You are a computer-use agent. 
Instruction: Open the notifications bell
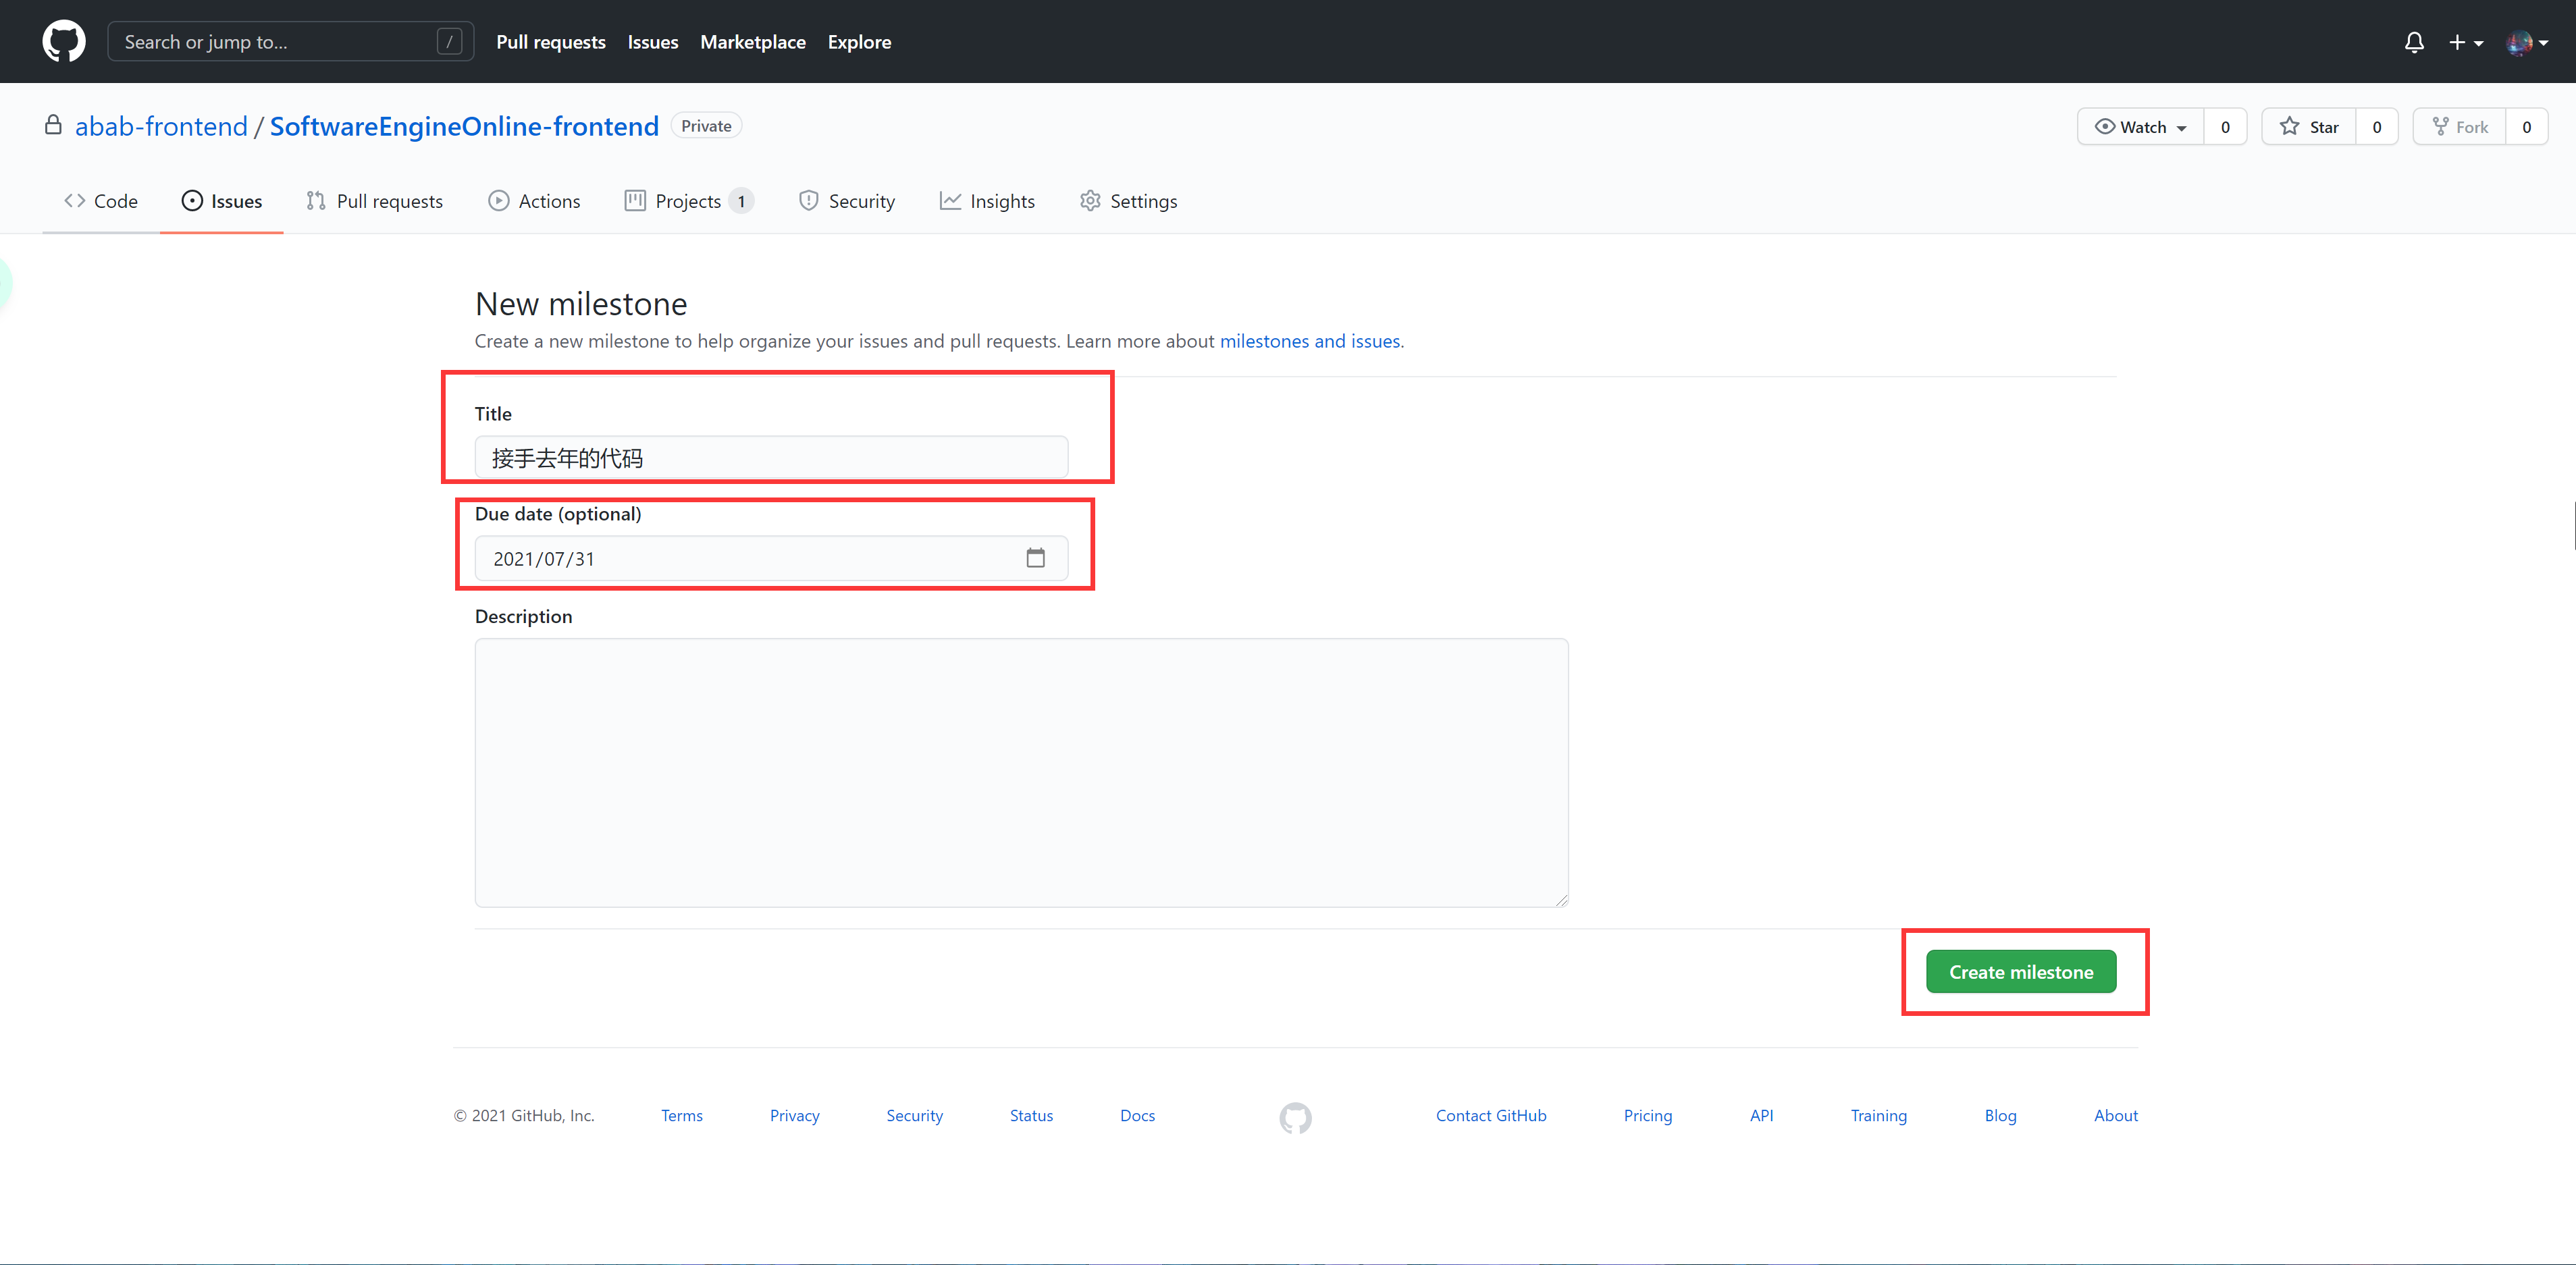click(x=2413, y=42)
